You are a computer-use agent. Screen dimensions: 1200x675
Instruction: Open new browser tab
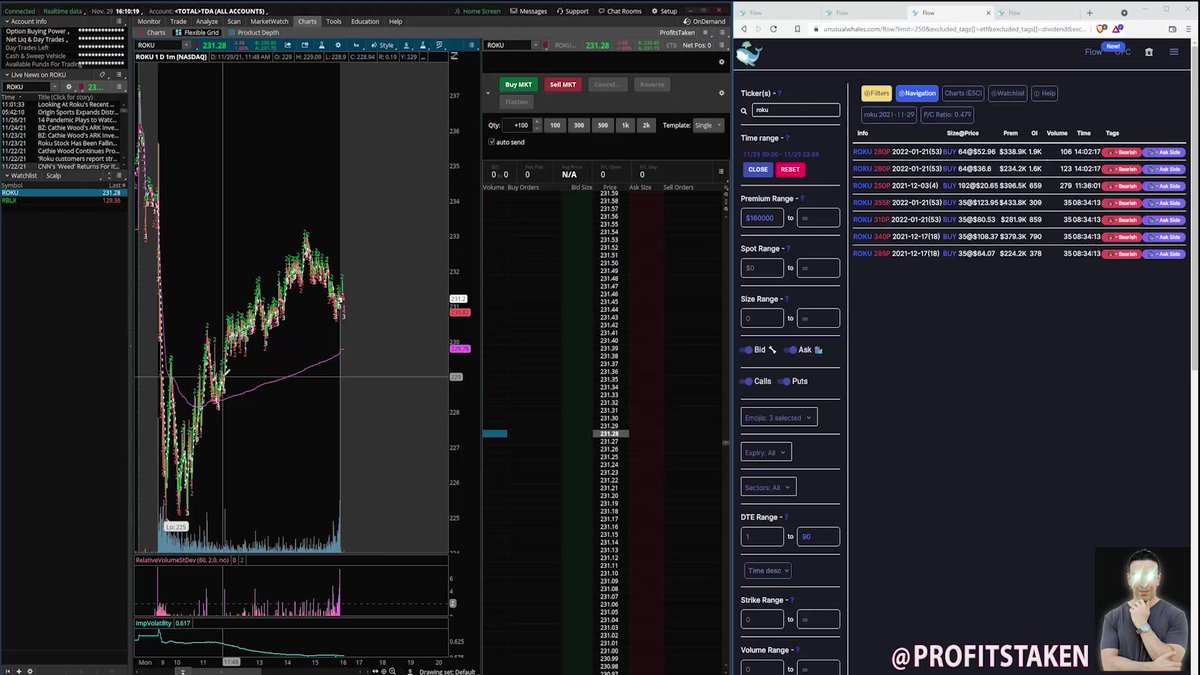(x=1089, y=13)
